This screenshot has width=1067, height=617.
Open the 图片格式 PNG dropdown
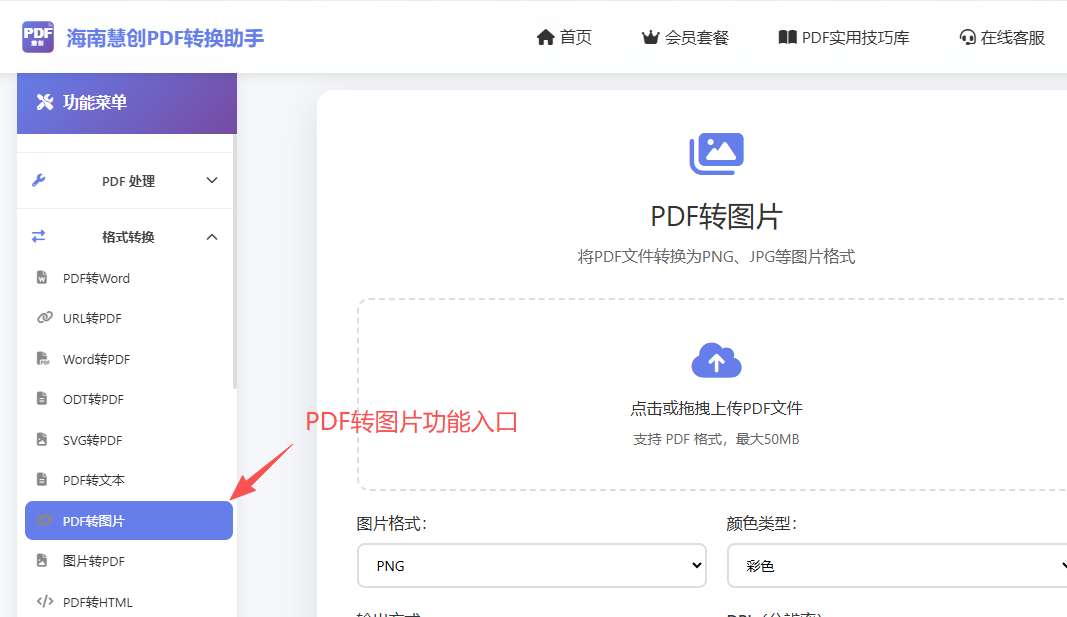(x=532, y=565)
